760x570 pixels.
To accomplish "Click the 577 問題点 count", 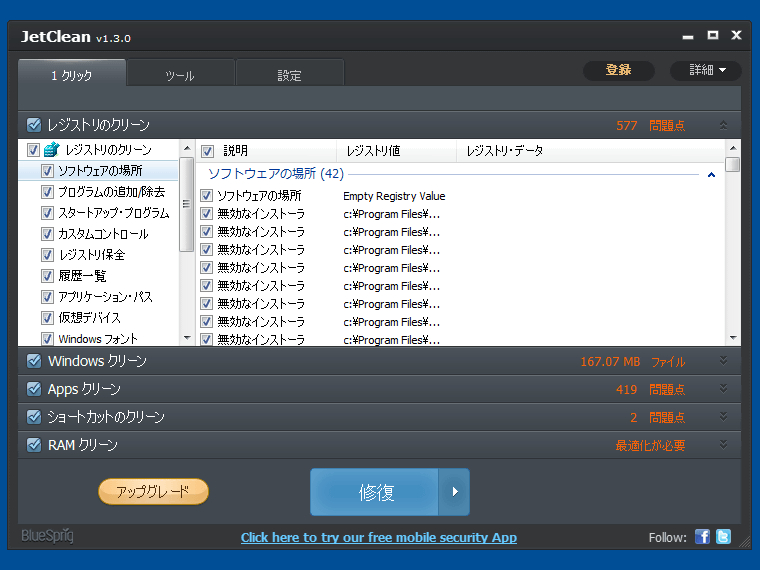I will (x=650, y=126).
